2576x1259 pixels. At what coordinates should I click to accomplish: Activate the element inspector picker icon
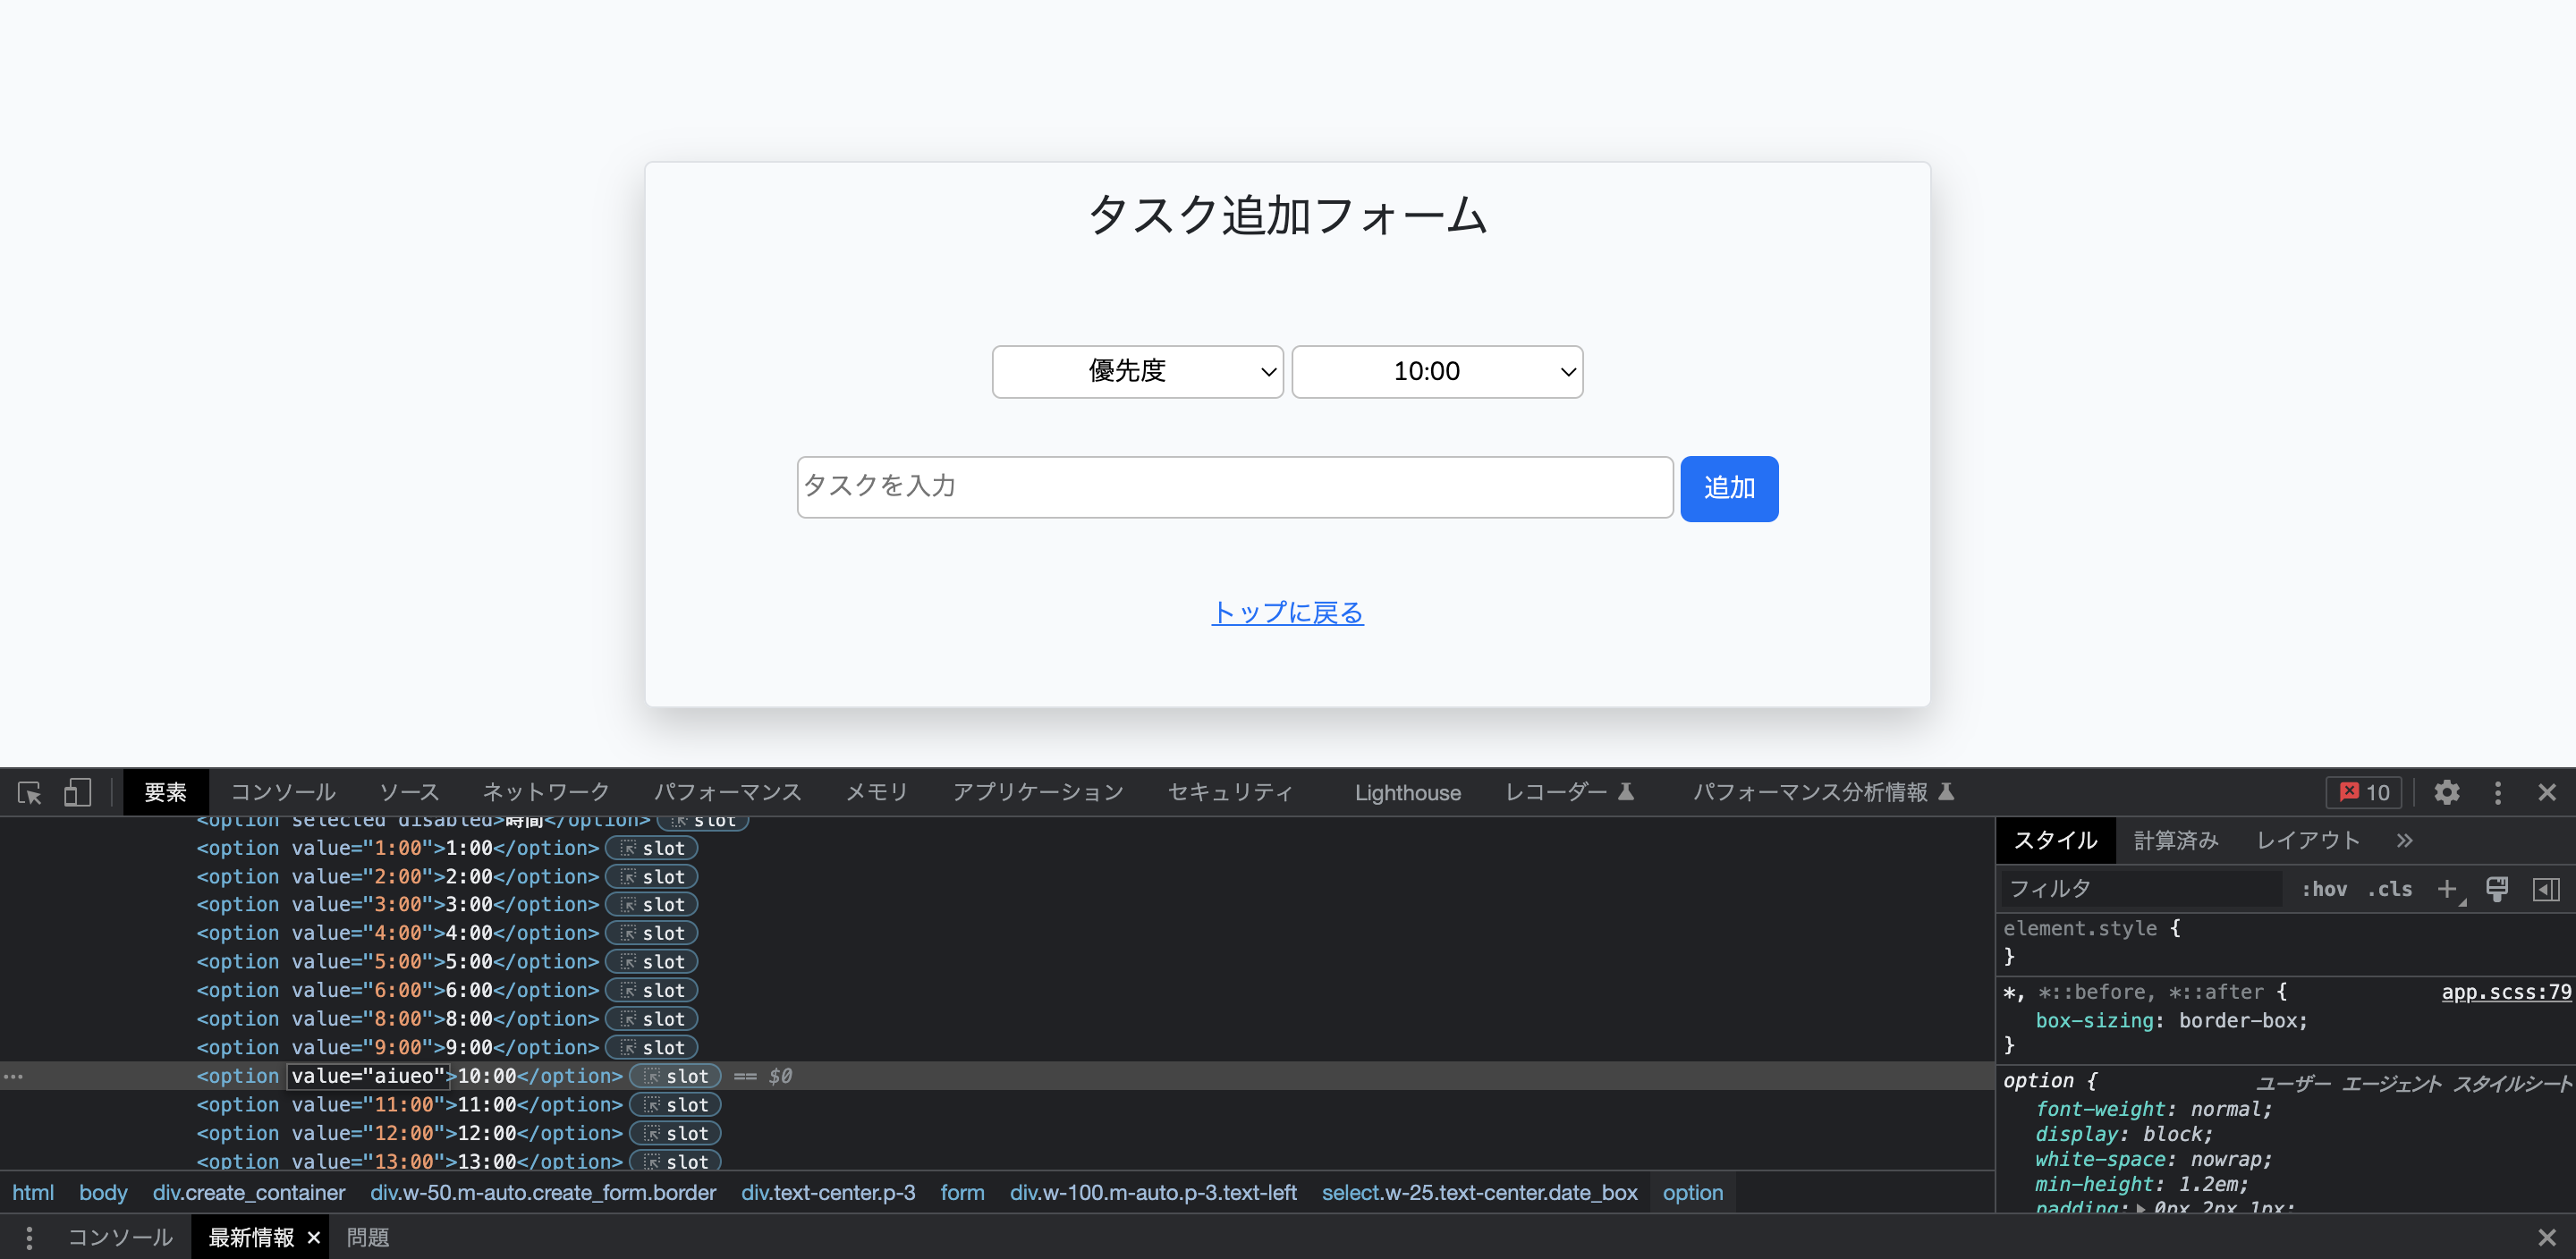(x=29, y=792)
